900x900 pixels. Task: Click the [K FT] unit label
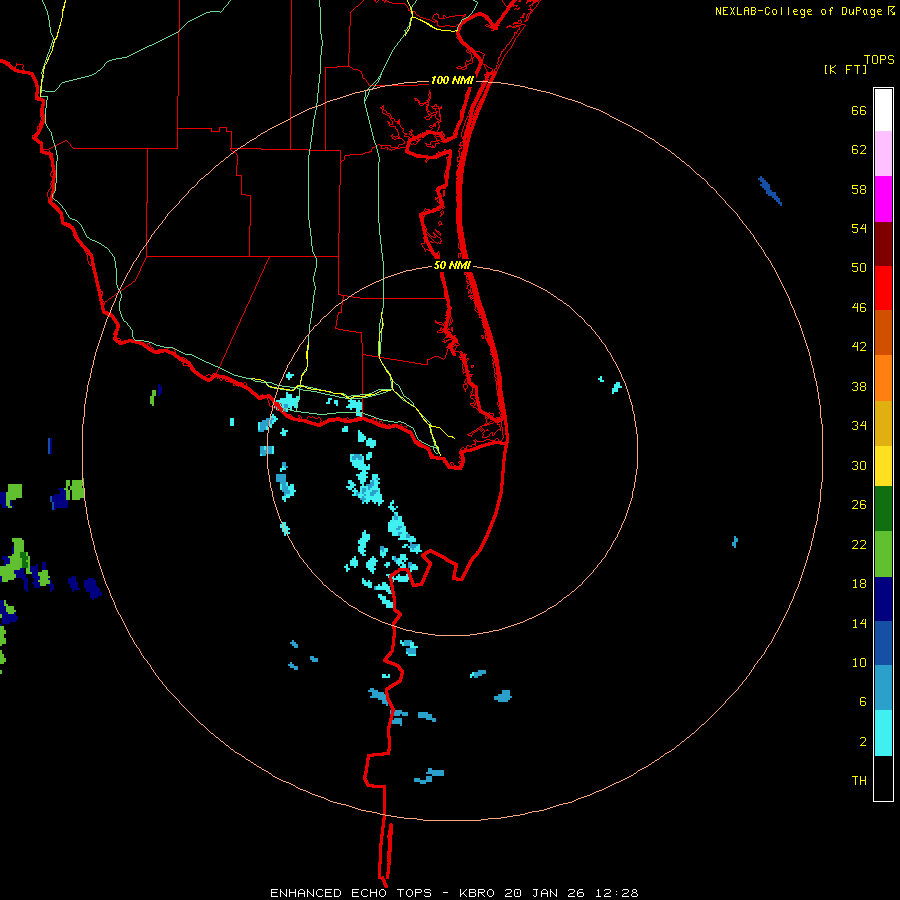(x=845, y=69)
